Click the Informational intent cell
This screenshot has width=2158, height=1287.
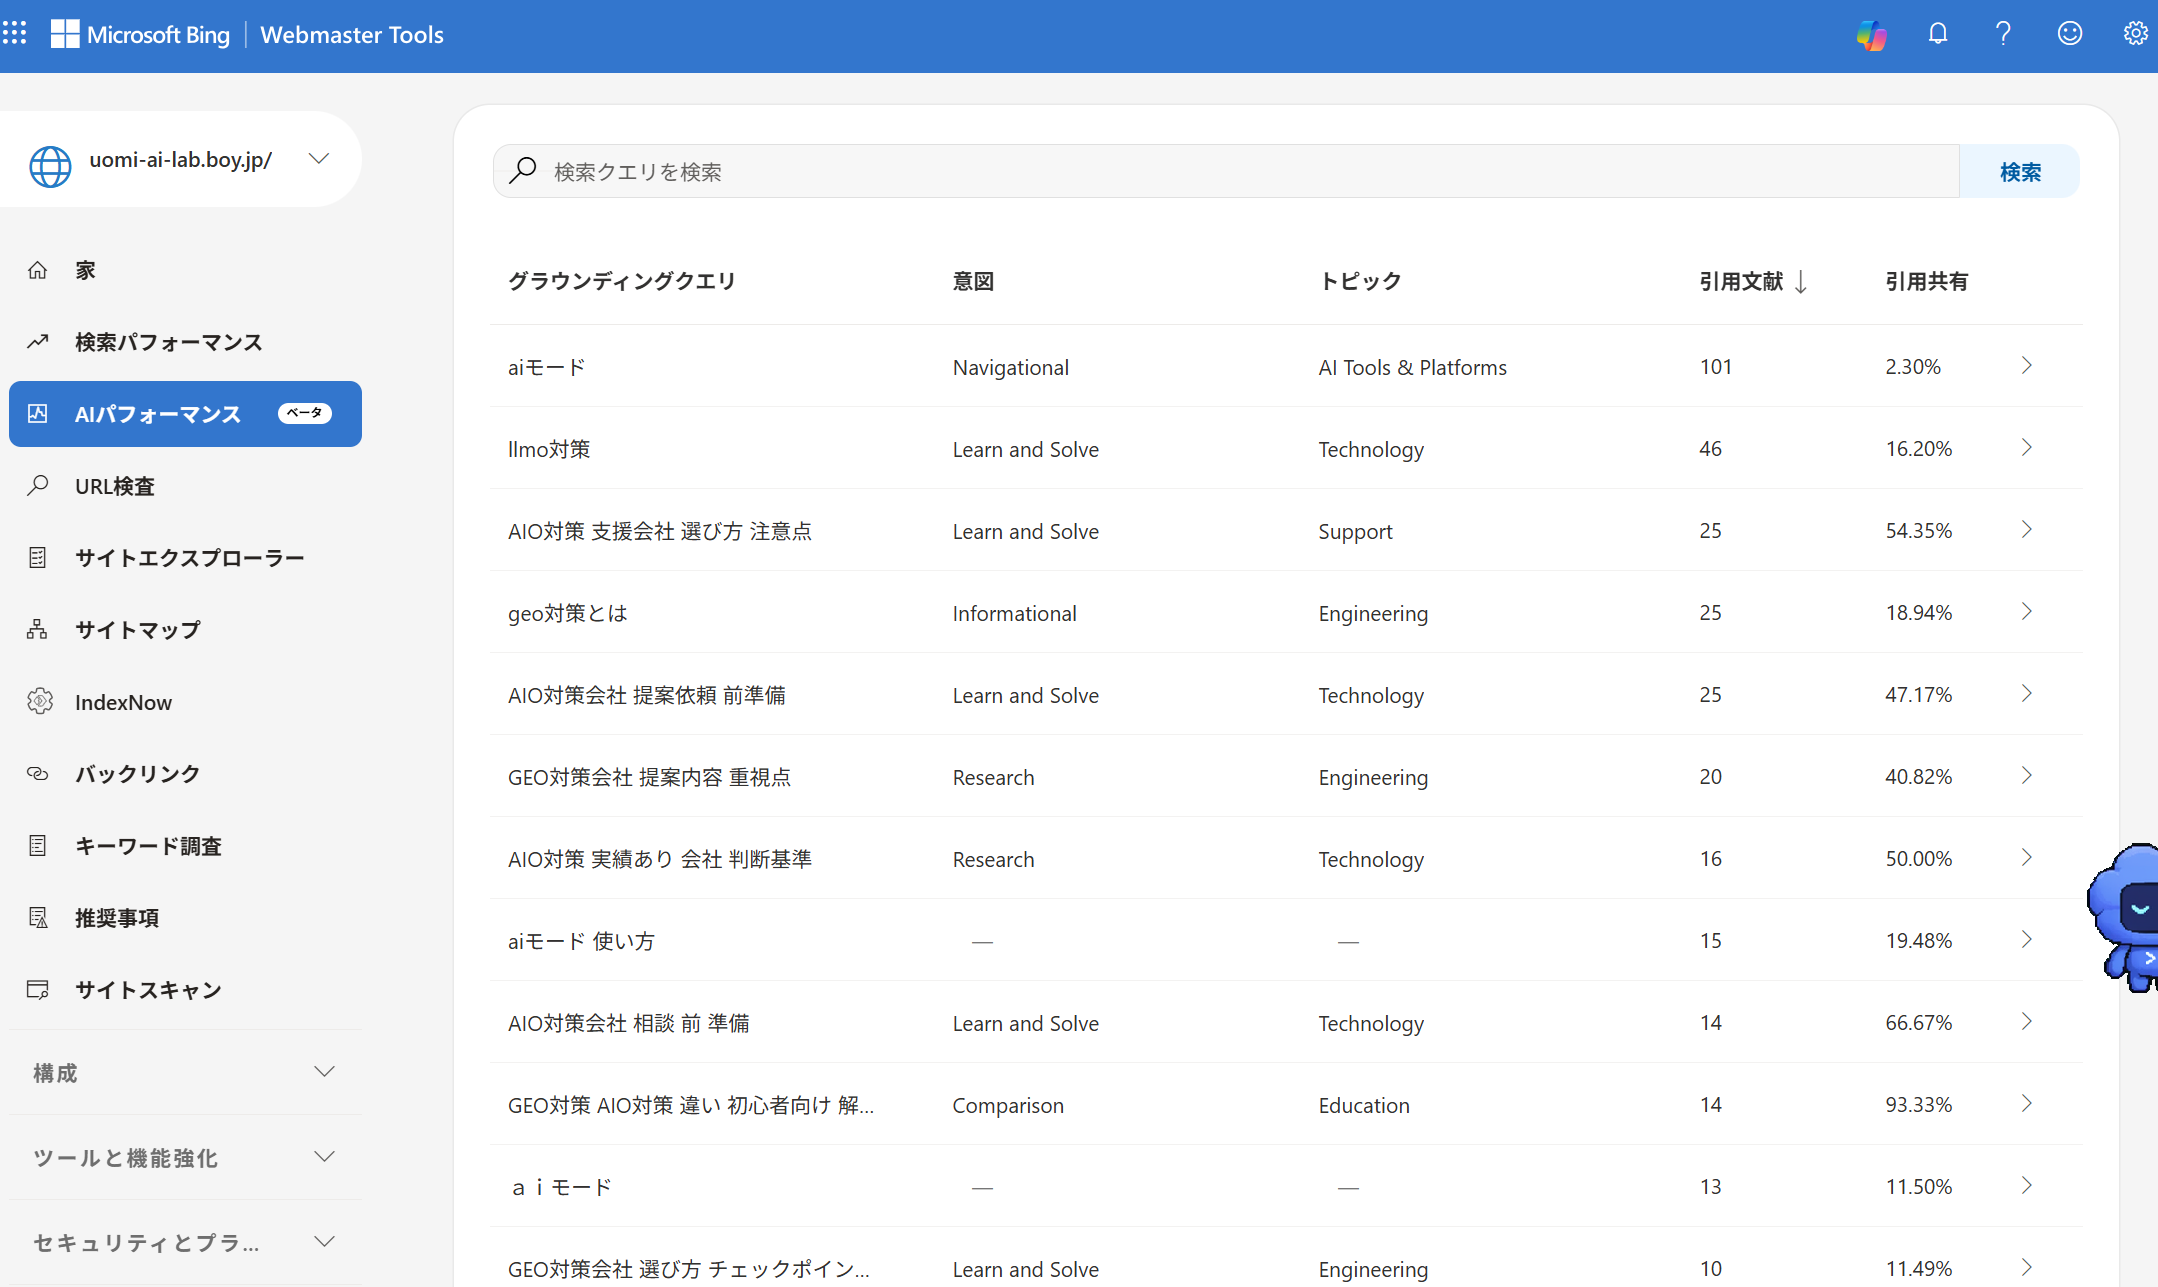[1014, 613]
